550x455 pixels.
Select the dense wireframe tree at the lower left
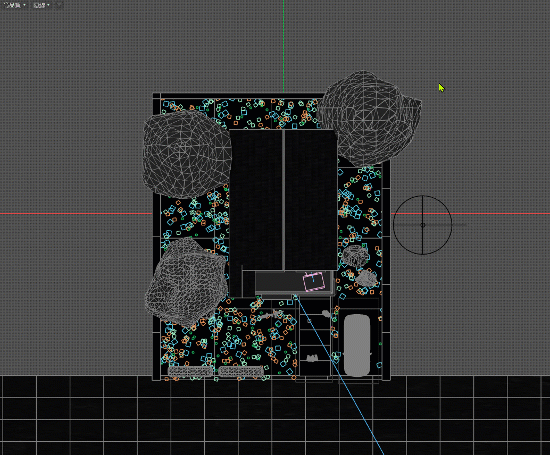pyautogui.click(x=186, y=282)
